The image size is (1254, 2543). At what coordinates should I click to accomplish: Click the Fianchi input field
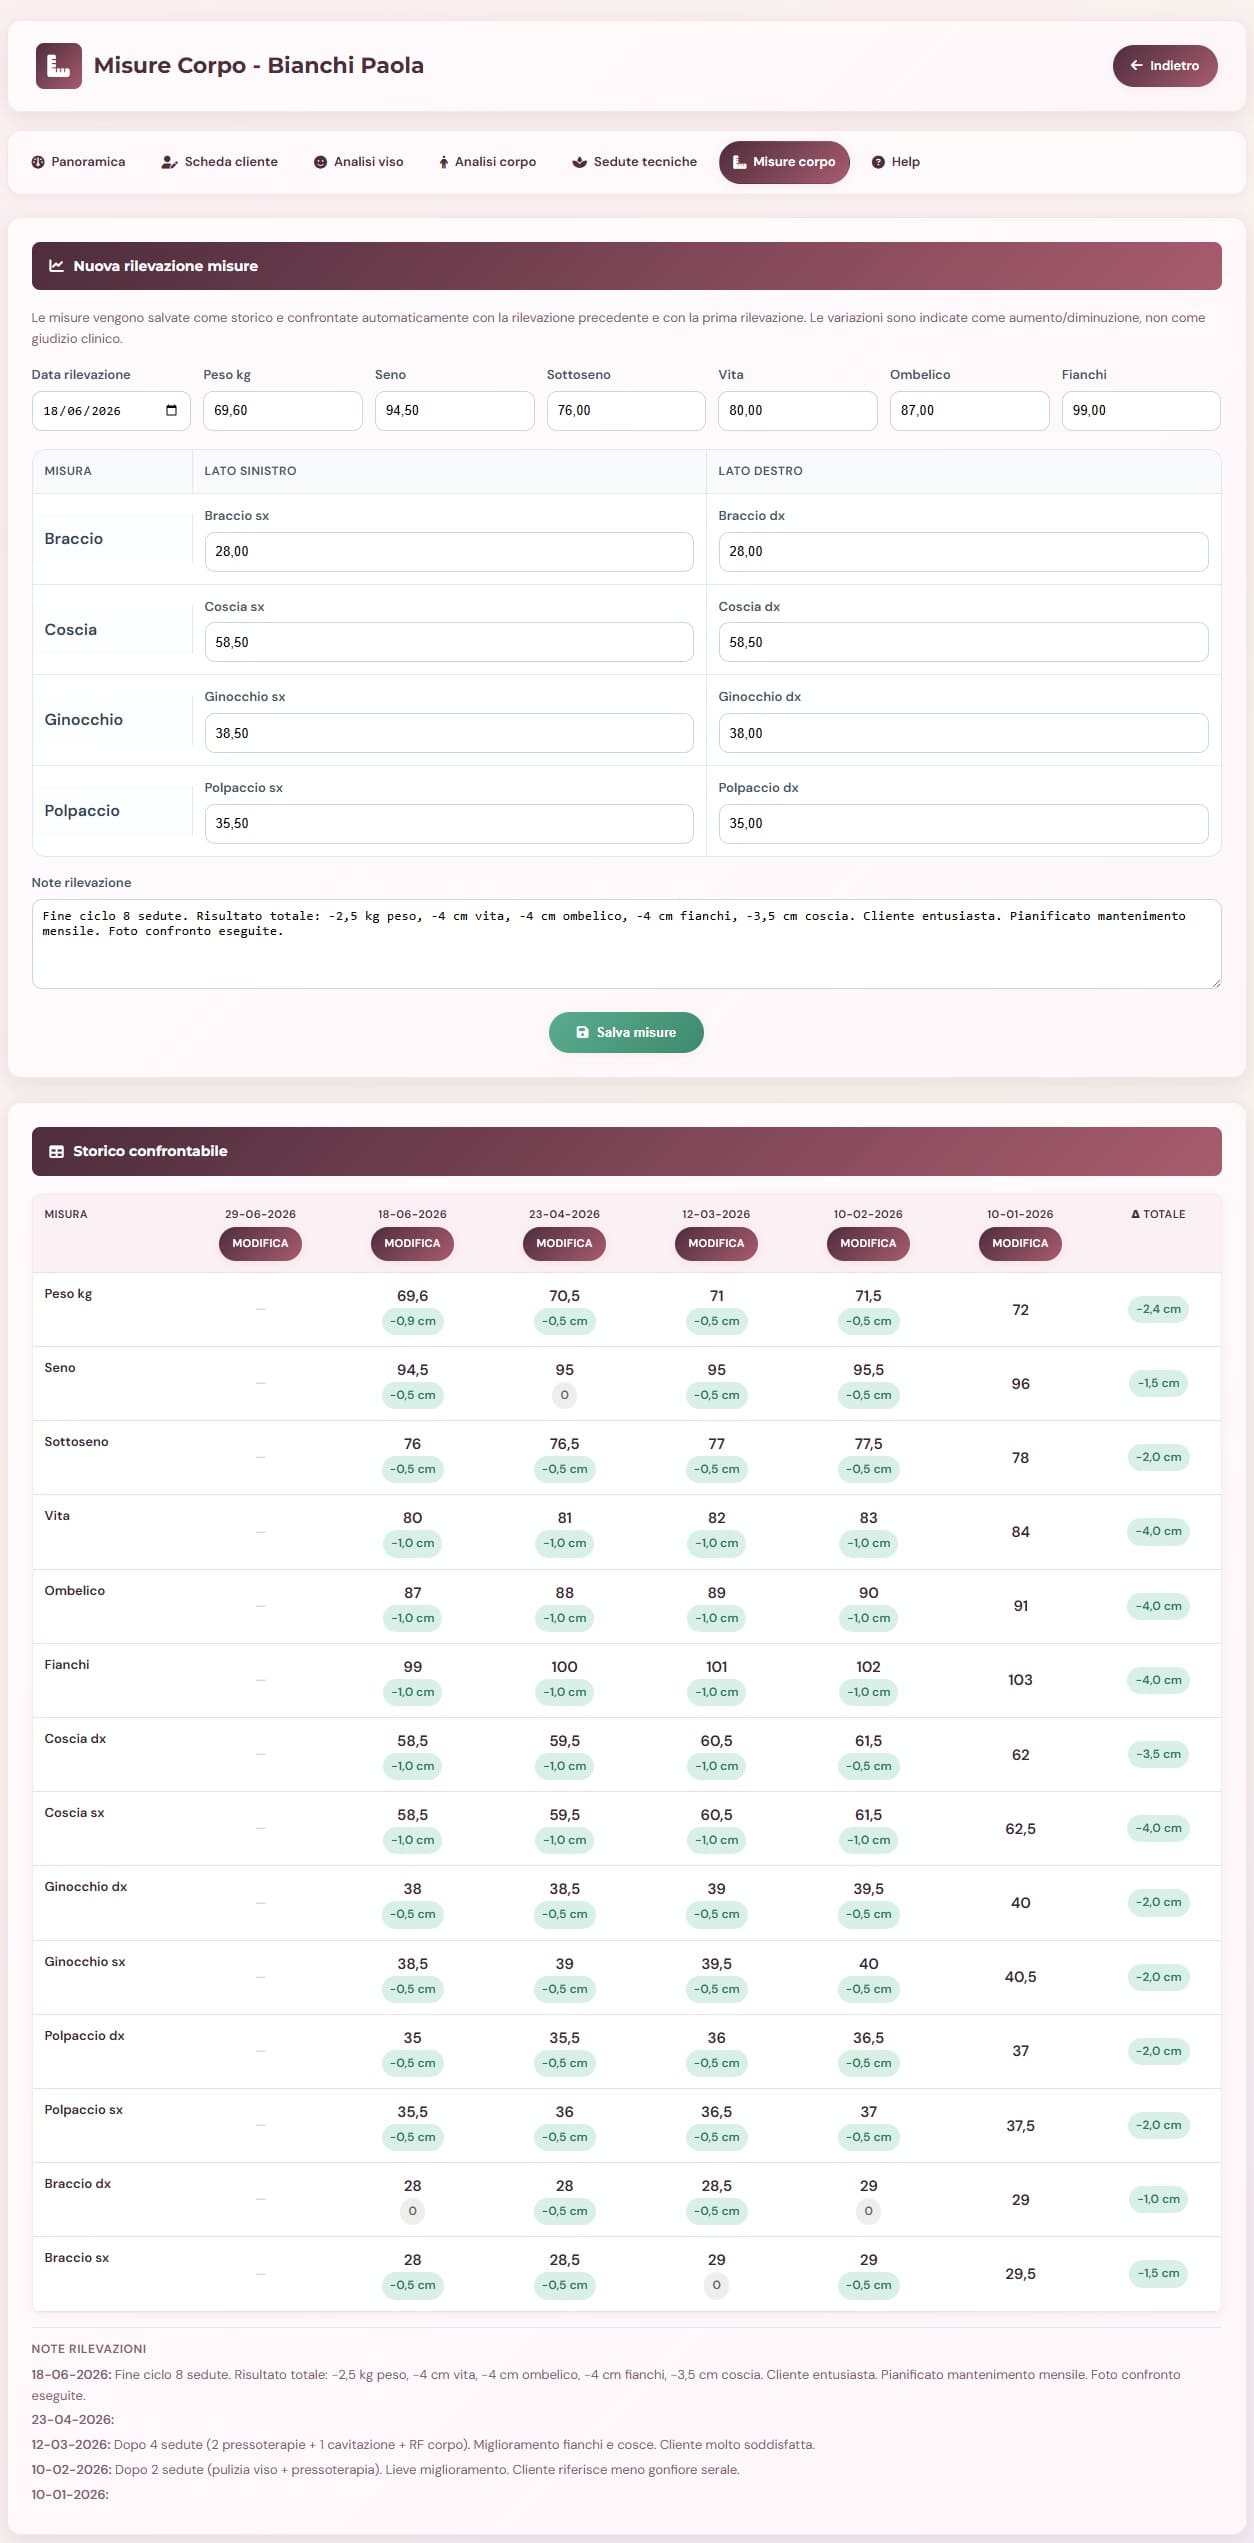click(x=1141, y=411)
